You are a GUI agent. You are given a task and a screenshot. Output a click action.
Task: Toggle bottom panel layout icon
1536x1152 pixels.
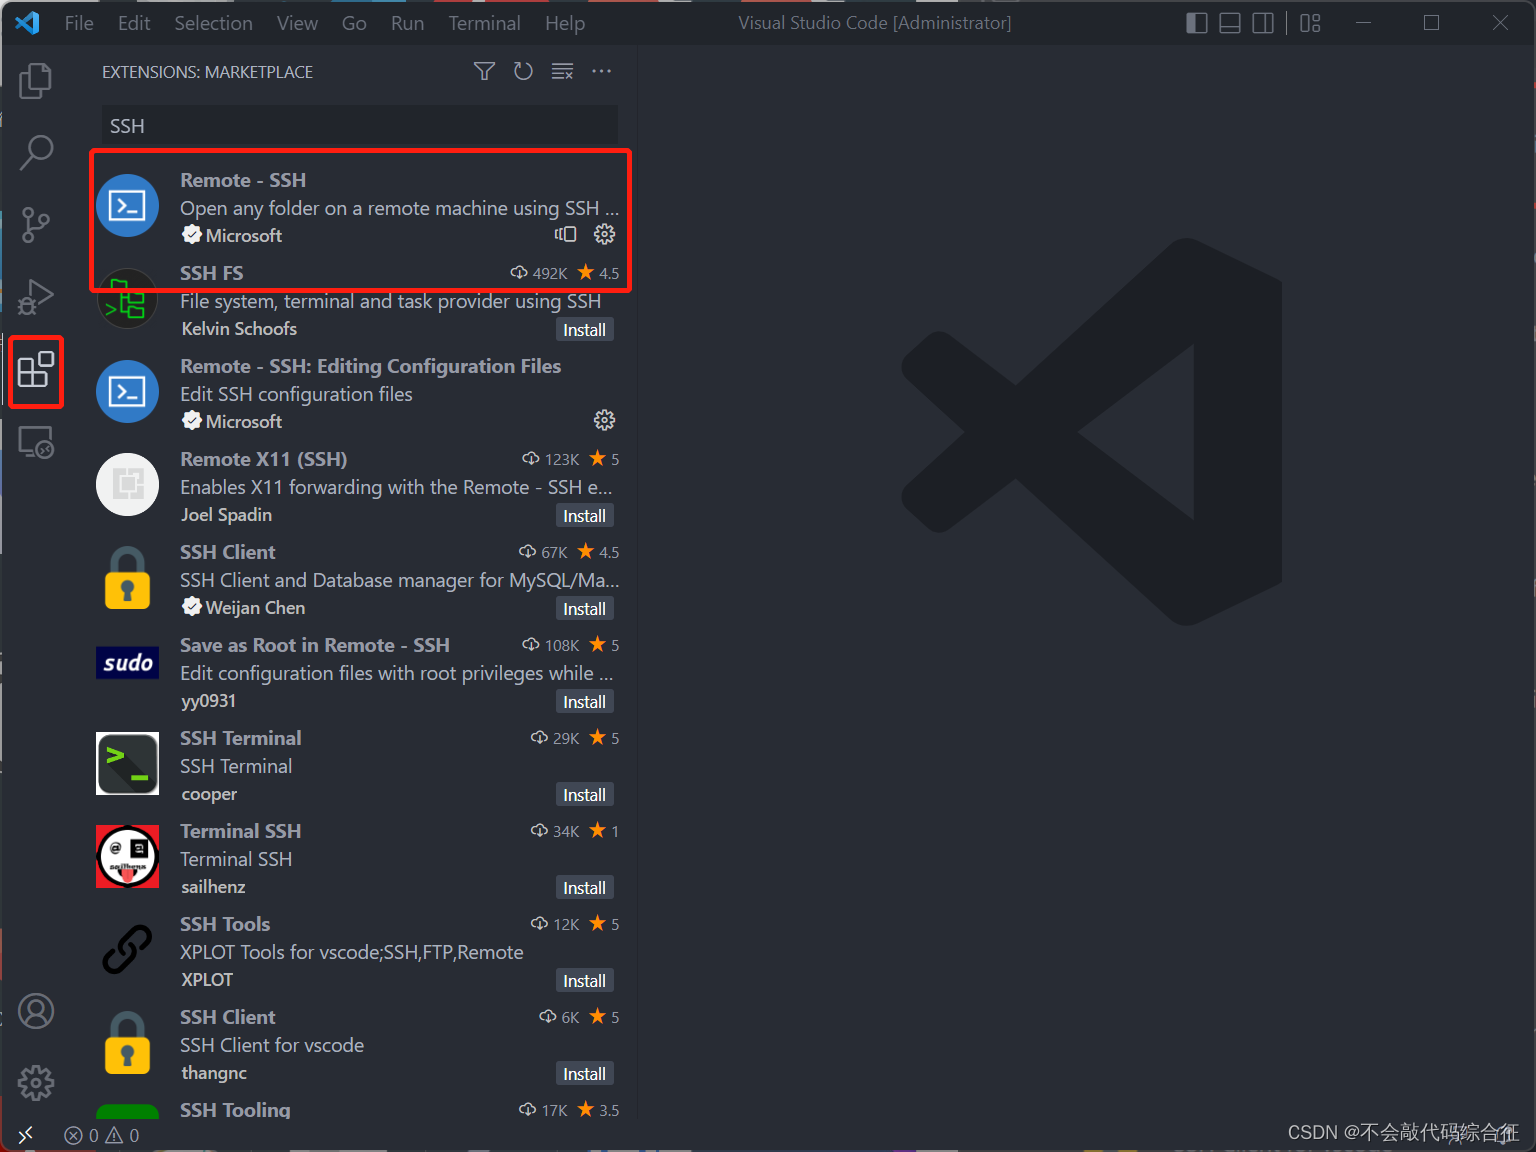[x=1230, y=23]
